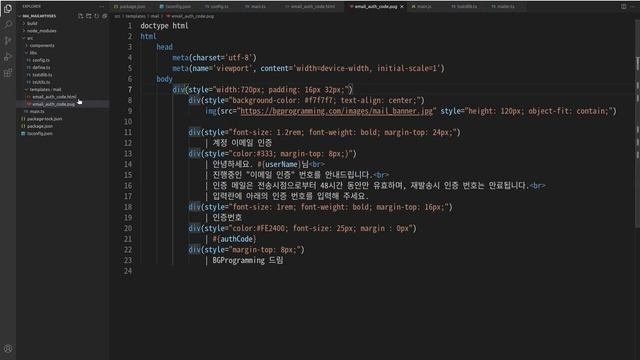This screenshot has height=360, width=640.
Task: Close the email_auth_code.pug tab
Action: coord(402,7)
